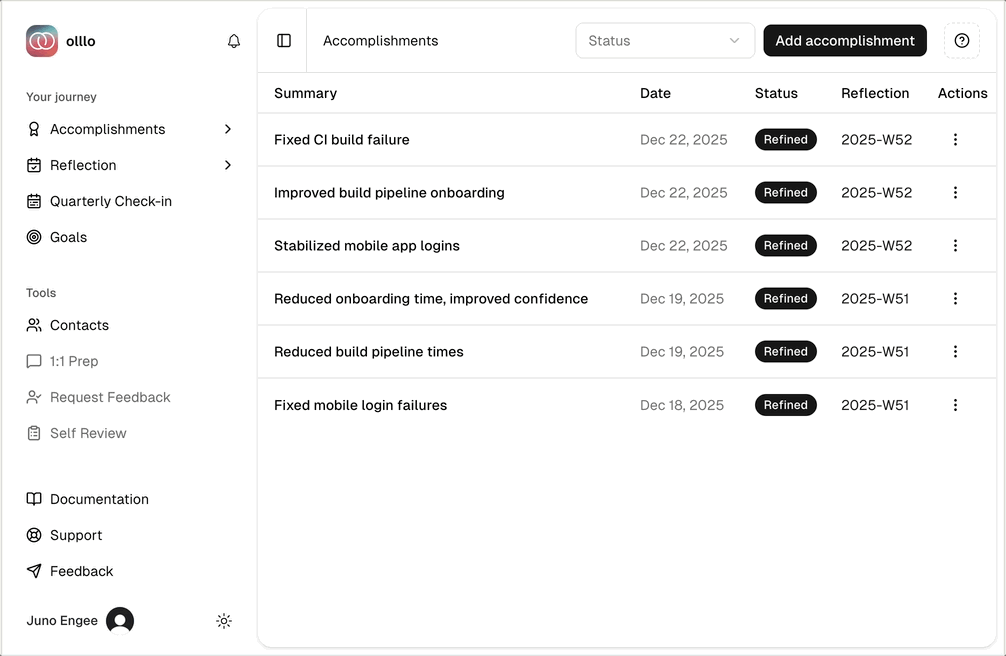Click the notifications bell icon
This screenshot has width=1006, height=656.
coord(234,41)
